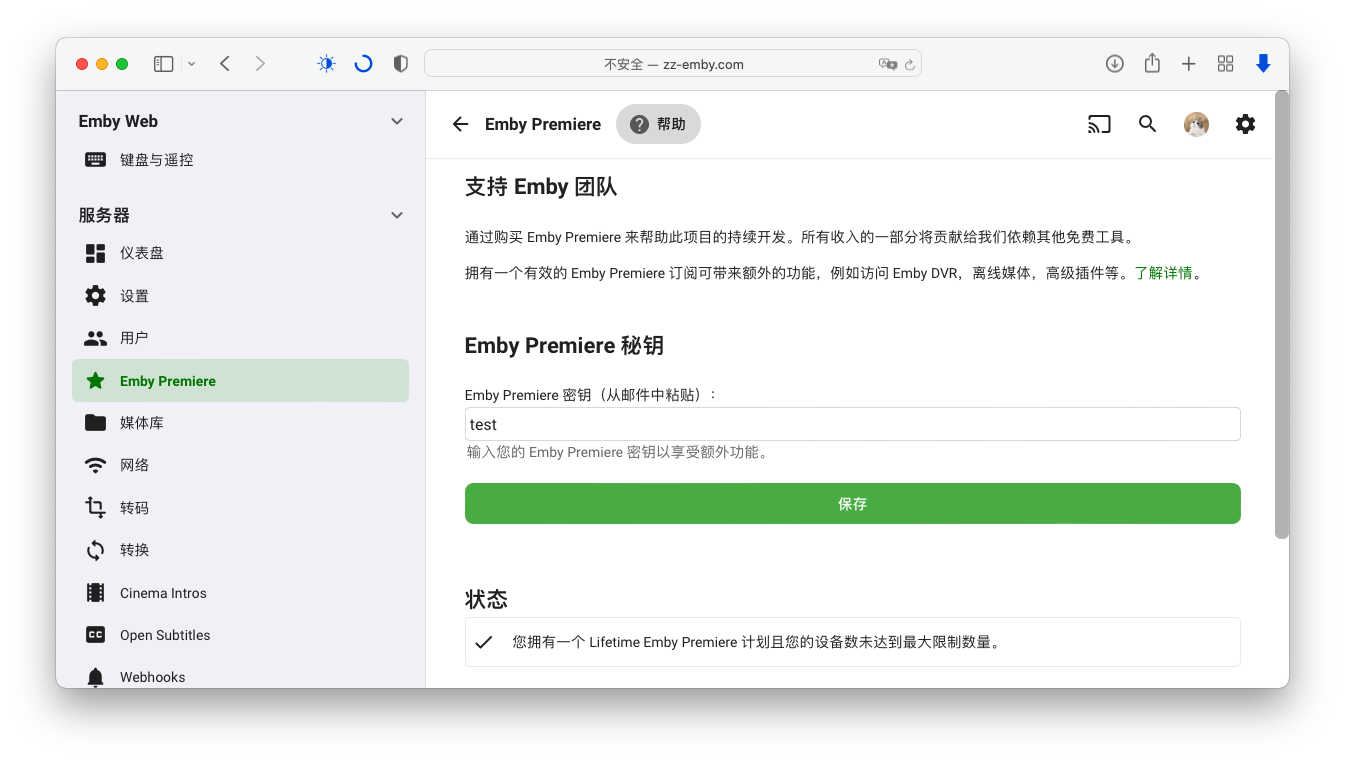Click the Emby Premiere 密钥 field label
The image size is (1345, 762).
(591, 395)
